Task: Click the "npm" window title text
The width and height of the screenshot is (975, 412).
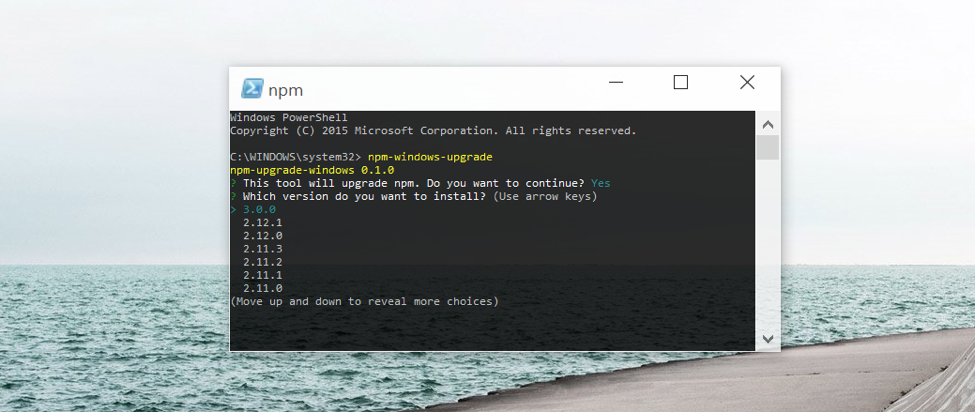Action: 285,90
